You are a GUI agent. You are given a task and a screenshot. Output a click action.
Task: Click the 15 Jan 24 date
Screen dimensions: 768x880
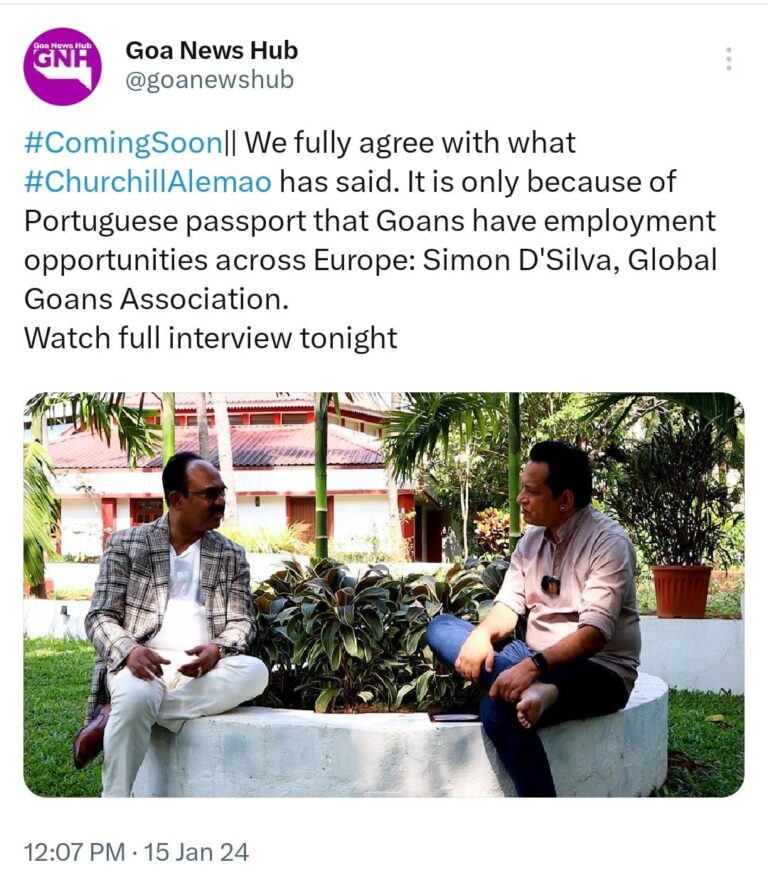click(196, 852)
